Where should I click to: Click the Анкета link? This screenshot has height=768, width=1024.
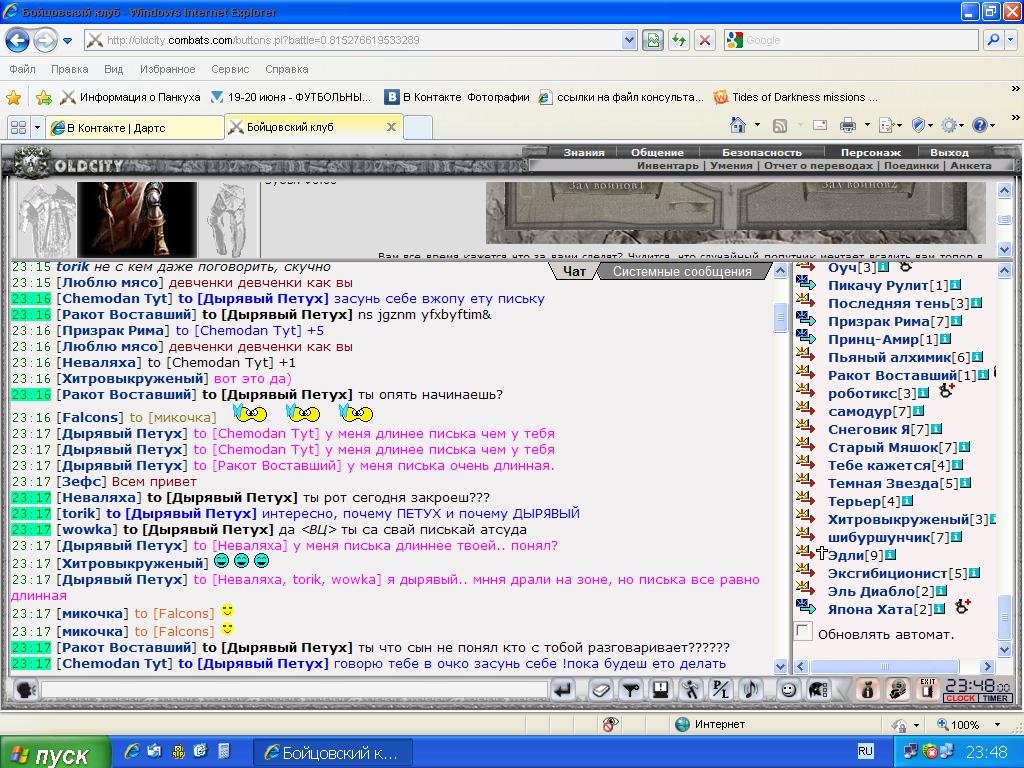click(x=970, y=166)
